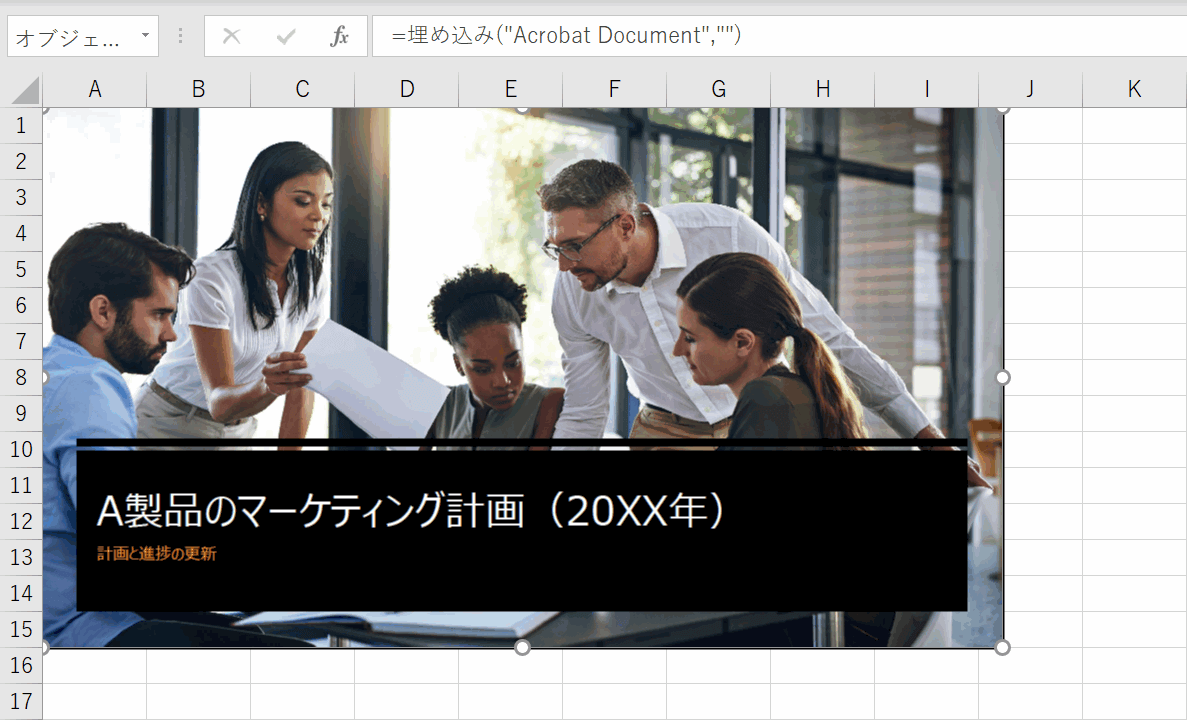This screenshot has height=720, width=1187.
Task: Click the Enter checkmark icon on the formula bar
Action: pyautogui.click(x=286, y=36)
